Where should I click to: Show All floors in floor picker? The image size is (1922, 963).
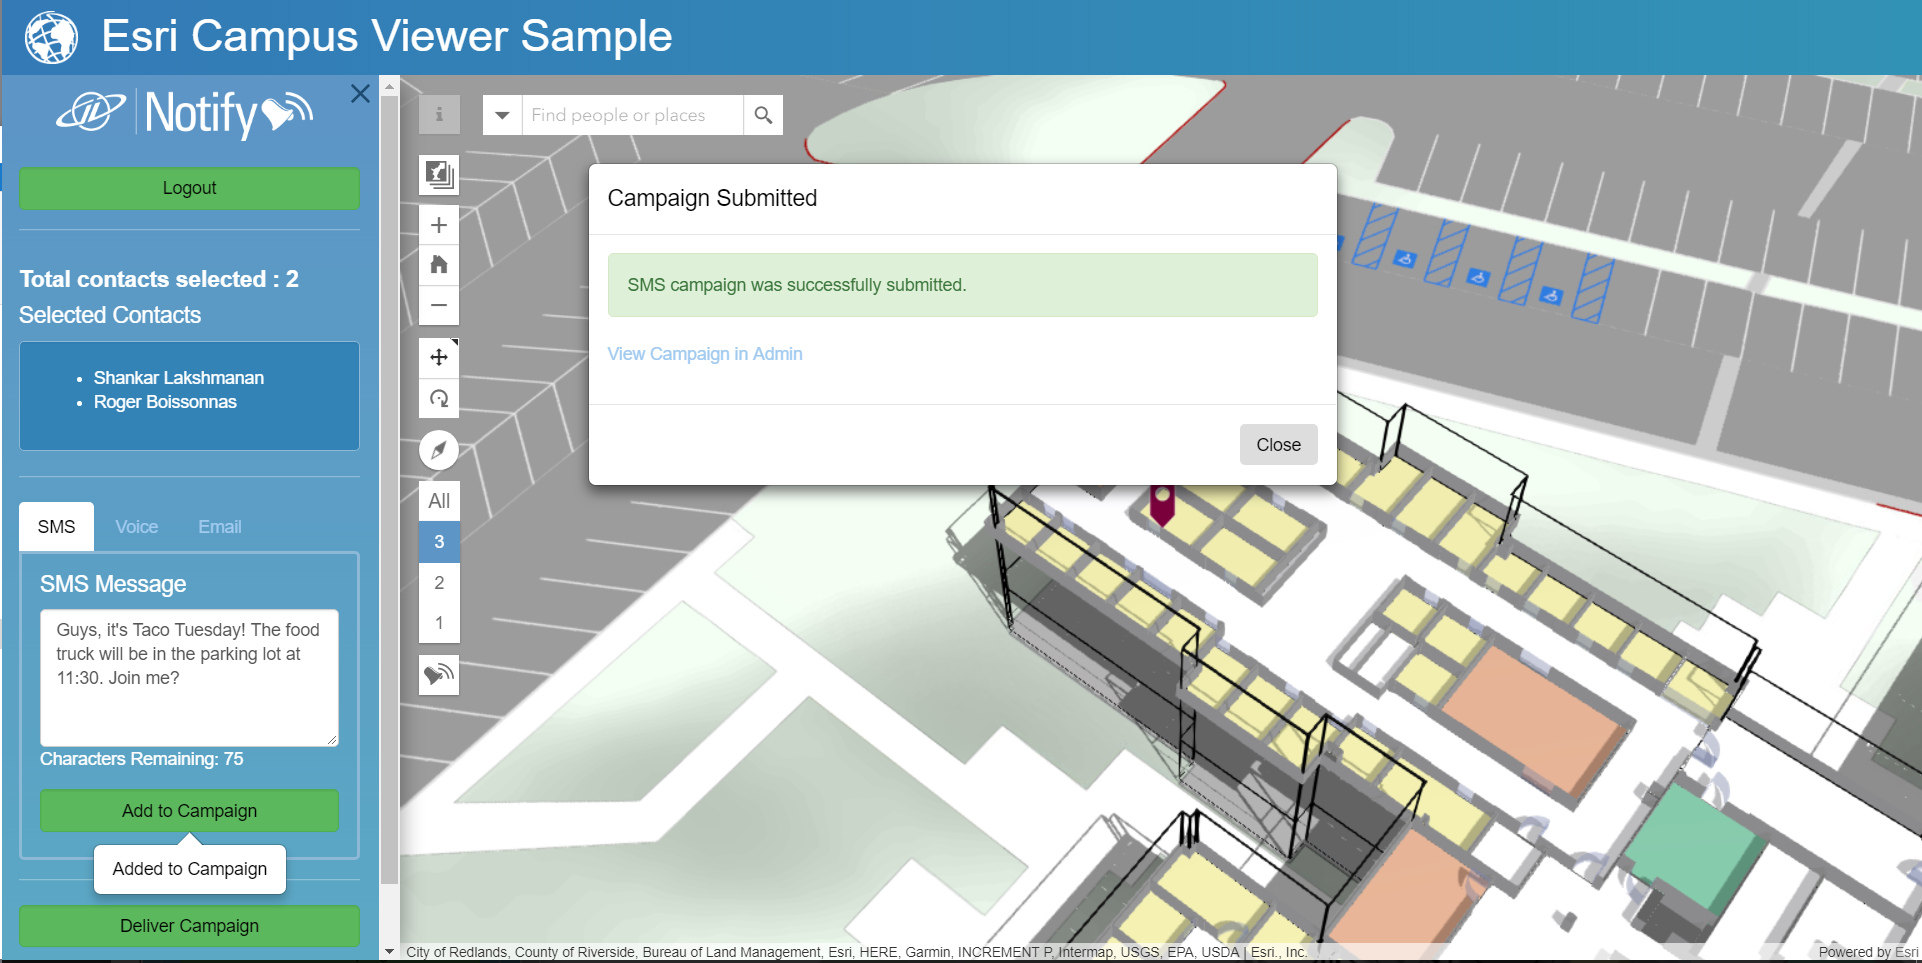[439, 501]
